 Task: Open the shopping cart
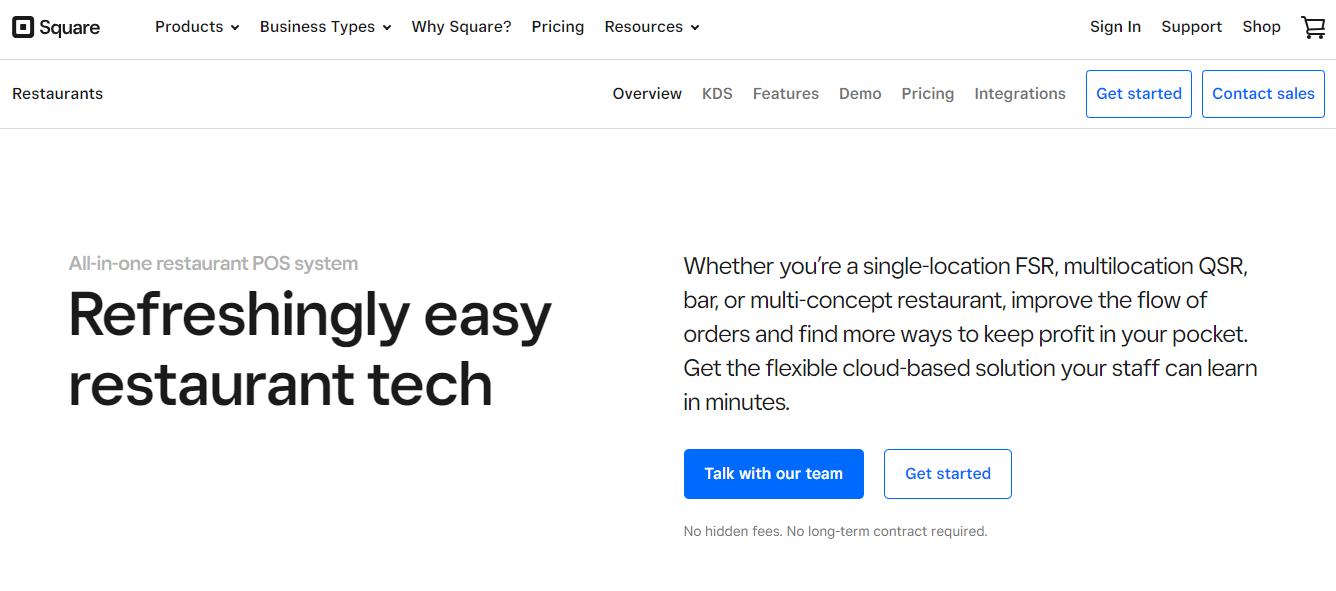coord(1313,27)
